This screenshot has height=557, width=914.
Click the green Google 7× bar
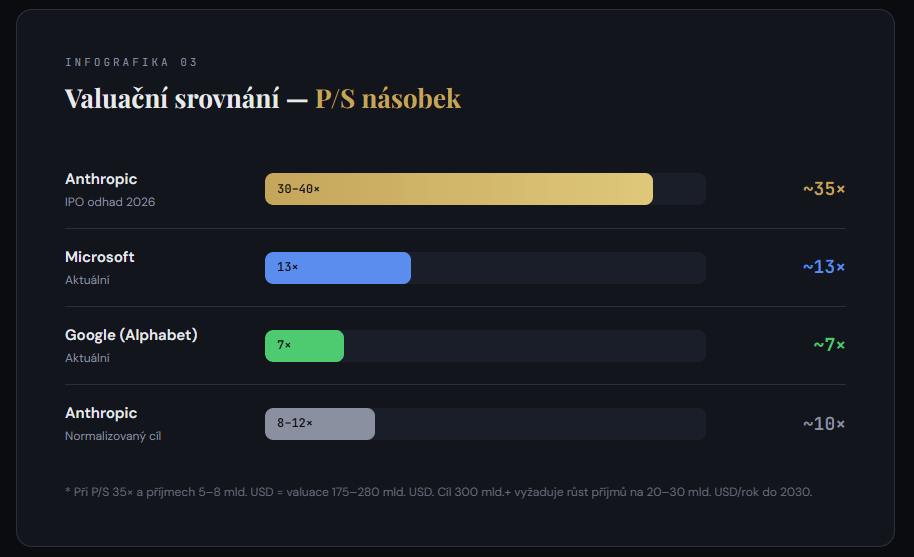[x=304, y=346]
